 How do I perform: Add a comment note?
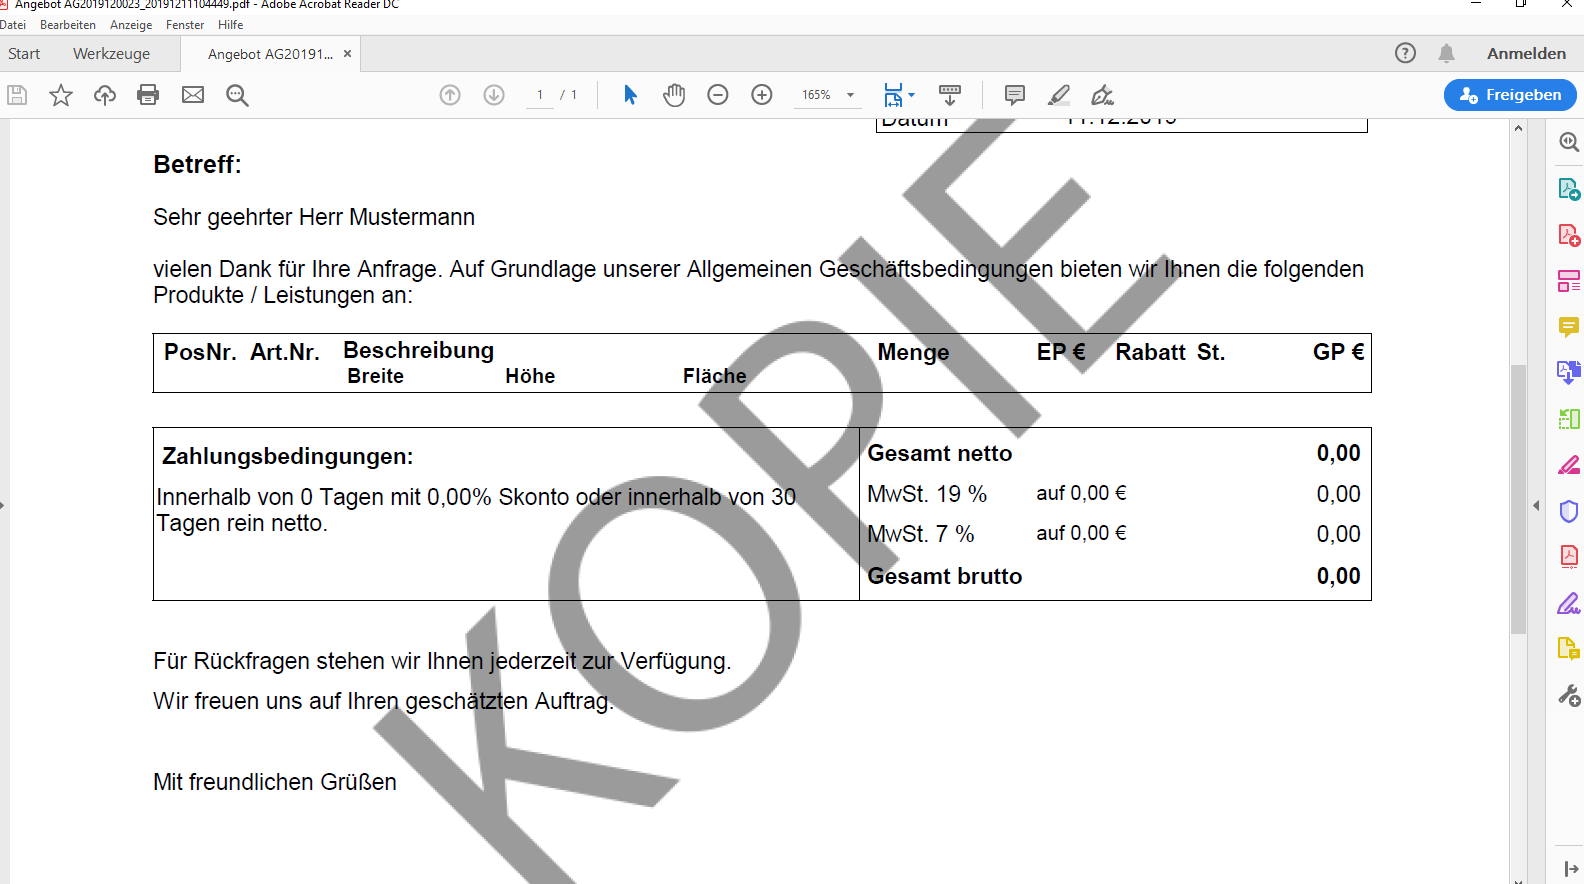[x=1015, y=95]
